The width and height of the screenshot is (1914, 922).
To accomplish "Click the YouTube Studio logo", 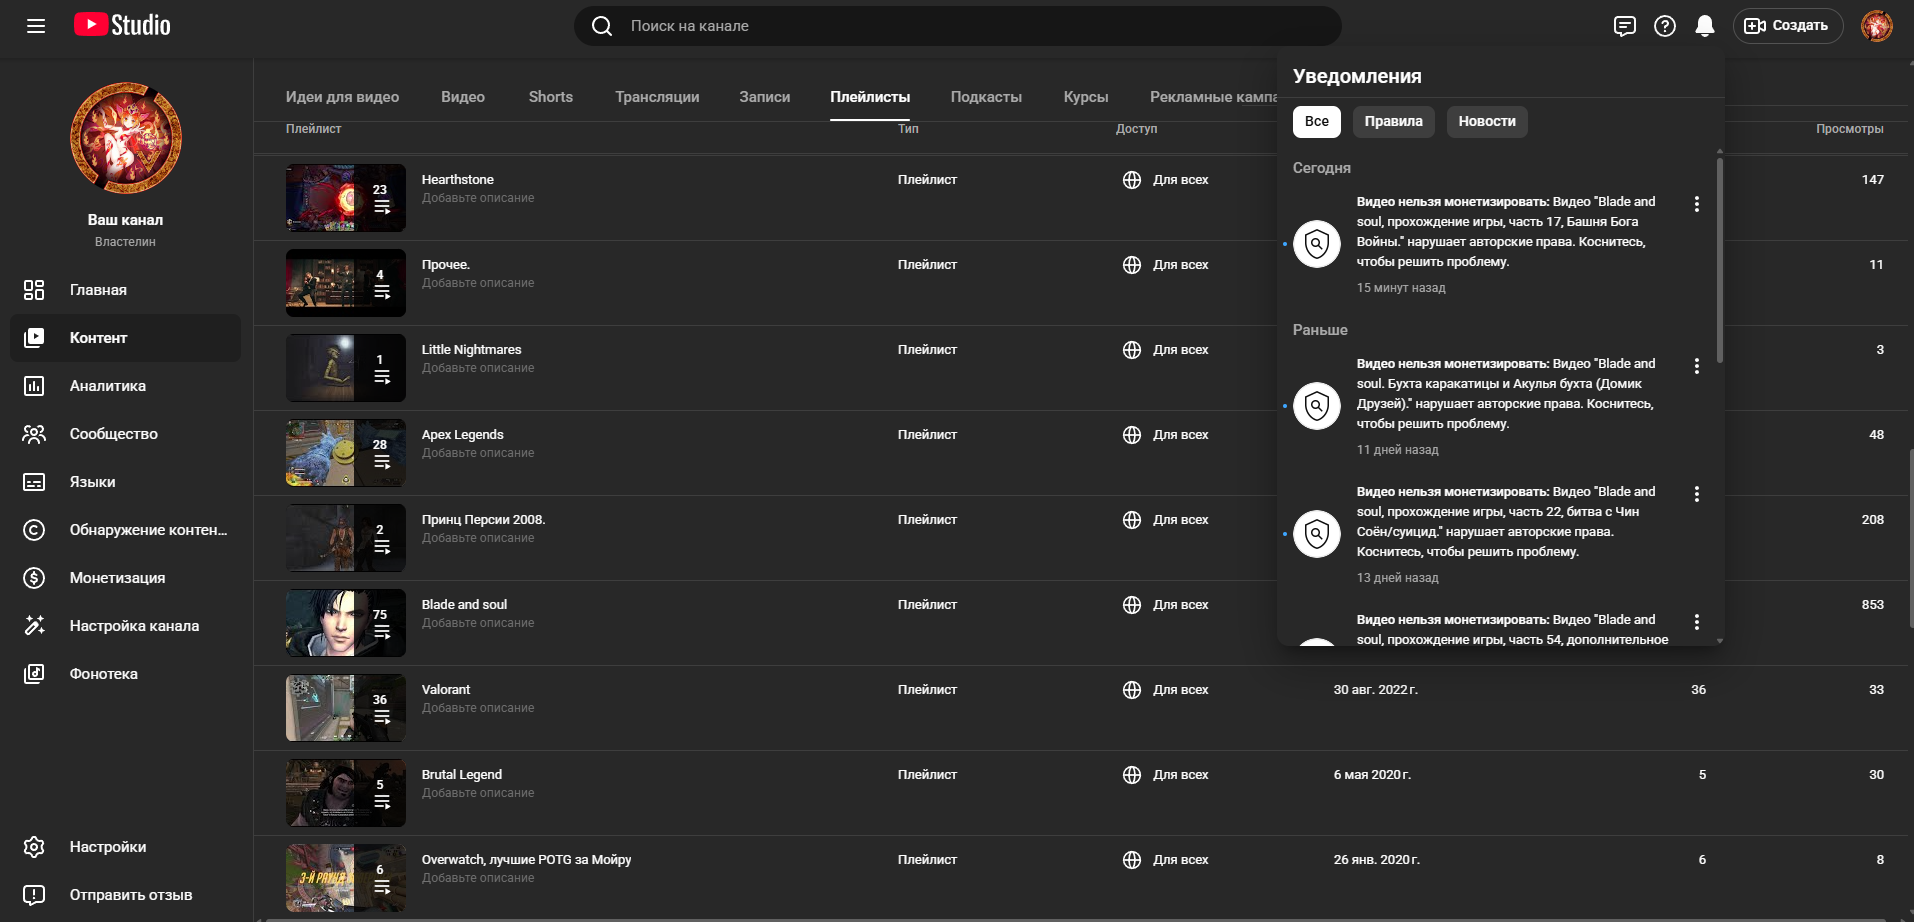I will (x=122, y=26).
